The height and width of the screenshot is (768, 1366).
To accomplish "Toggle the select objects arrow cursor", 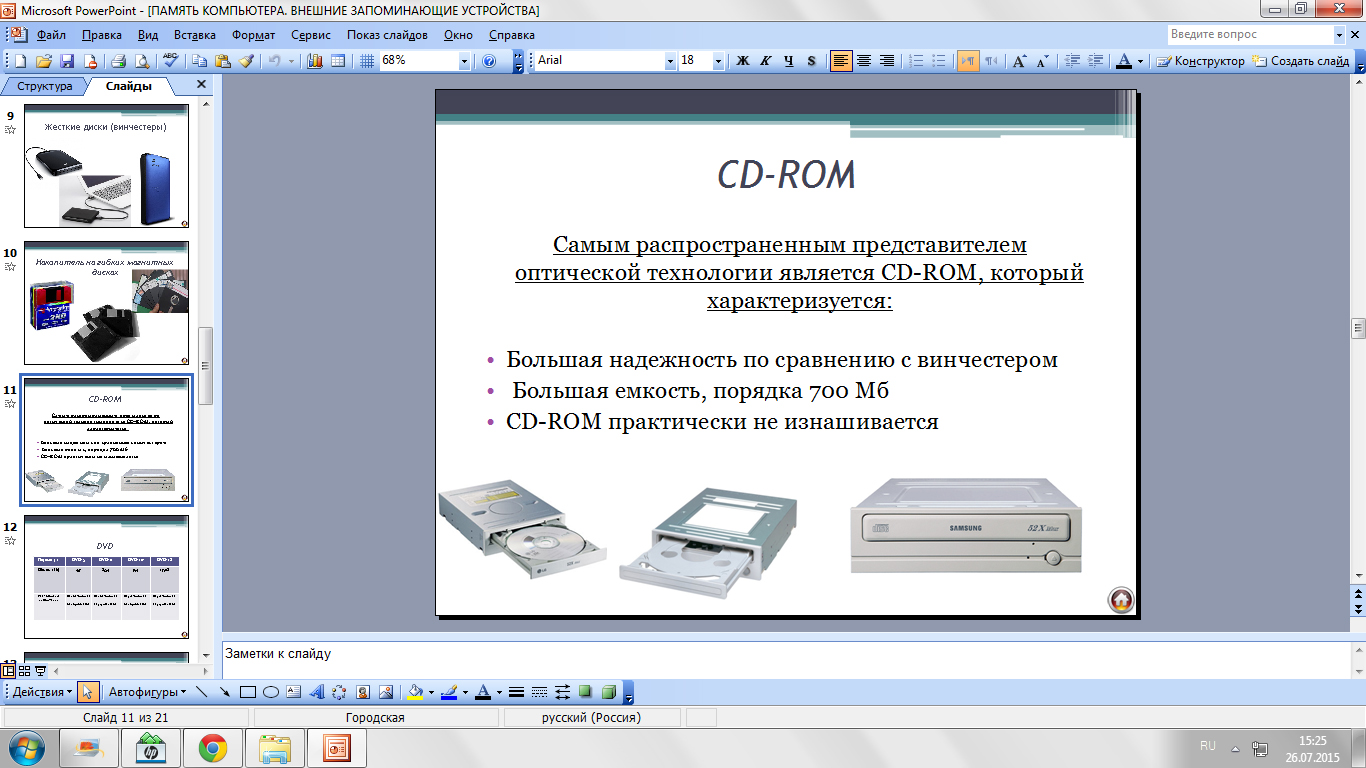I will 88,692.
